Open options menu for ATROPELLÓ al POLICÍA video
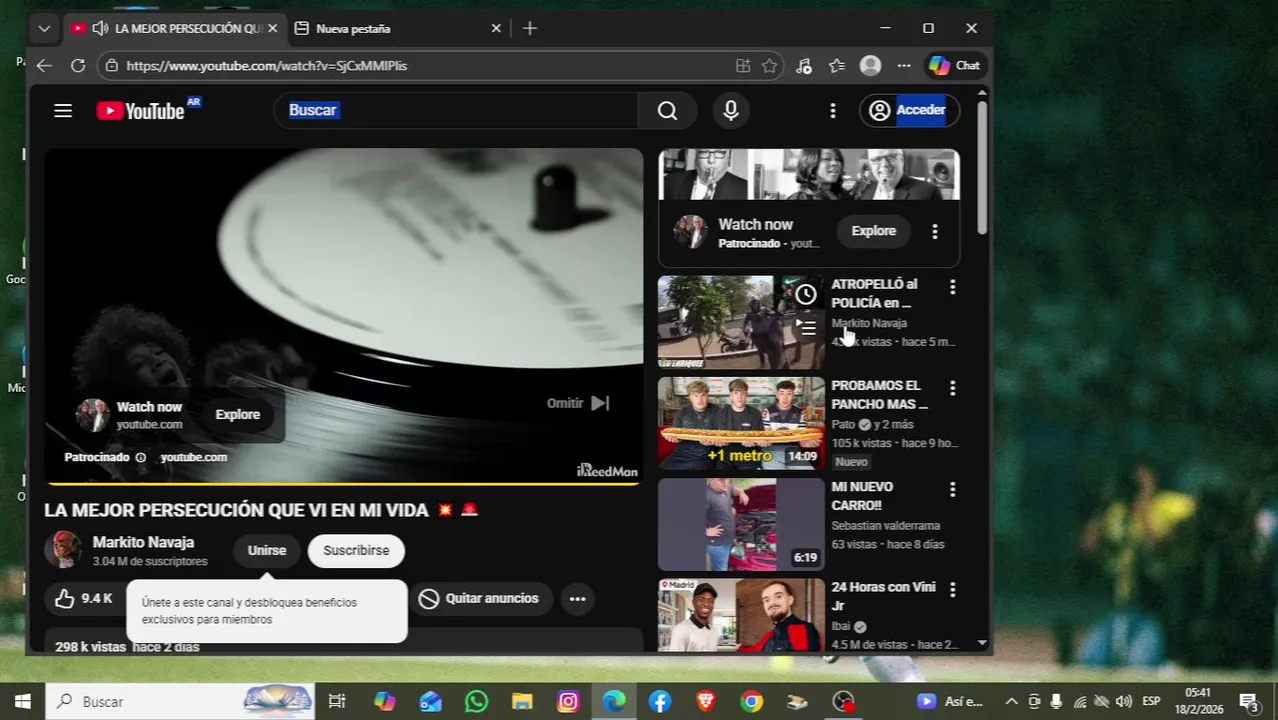 tap(952, 287)
